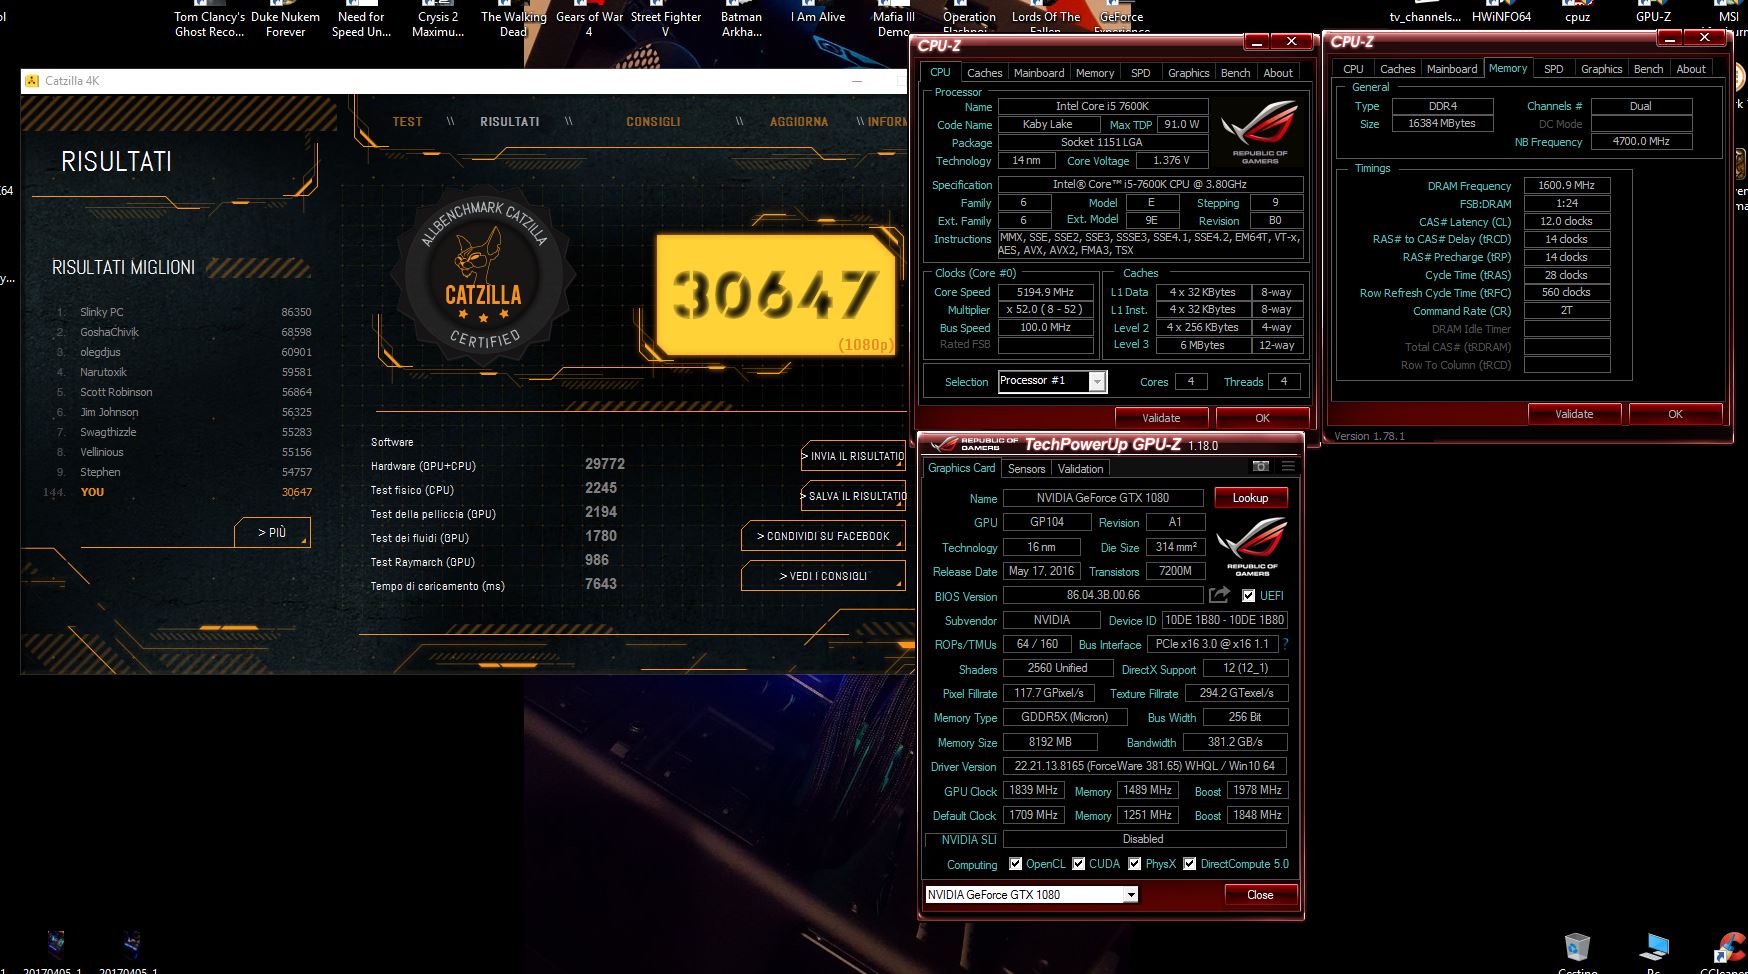
Task: Click the DRAM Frequency value 1600.9 MHz
Action: (x=1566, y=185)
